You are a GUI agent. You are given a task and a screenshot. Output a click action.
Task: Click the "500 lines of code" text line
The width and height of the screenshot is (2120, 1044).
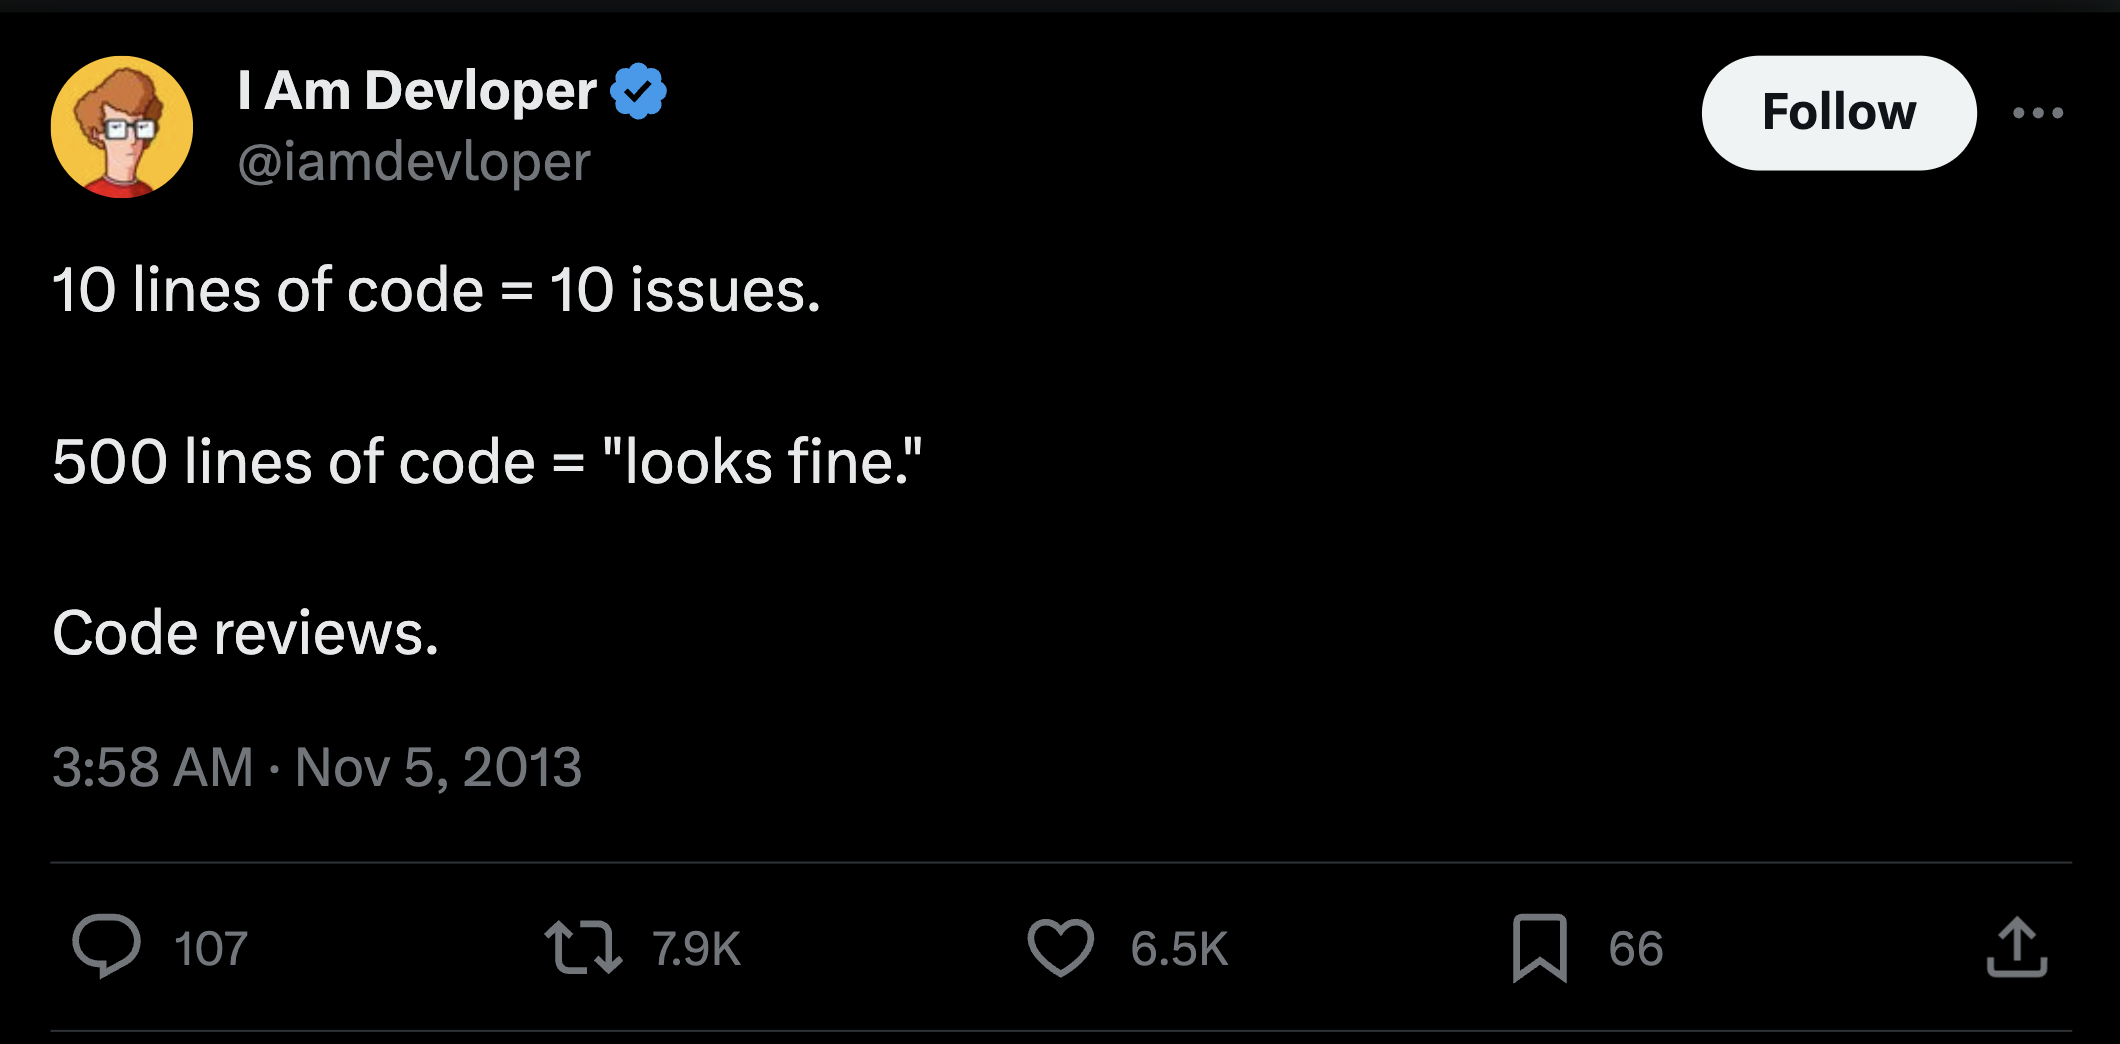[x=487, y=462]
